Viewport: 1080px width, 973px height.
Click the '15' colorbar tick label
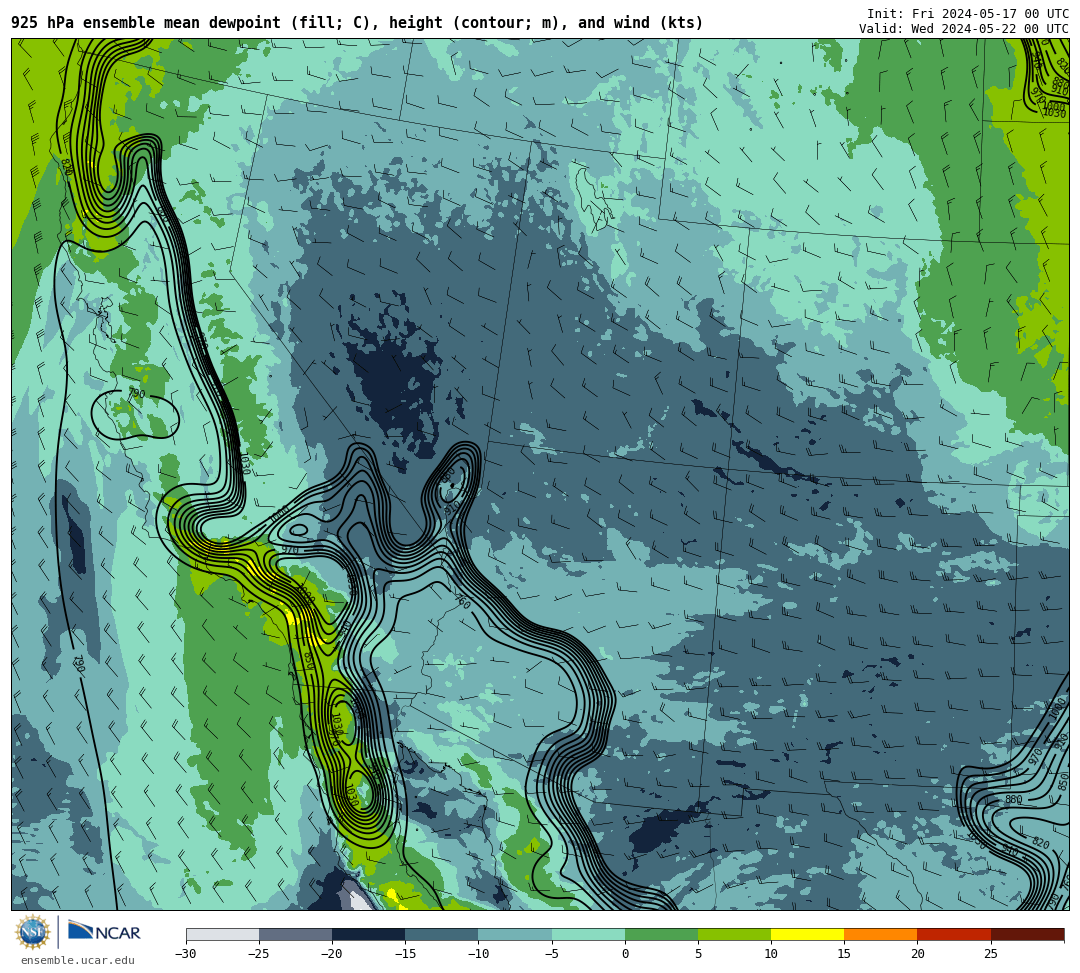pos(844,954)
